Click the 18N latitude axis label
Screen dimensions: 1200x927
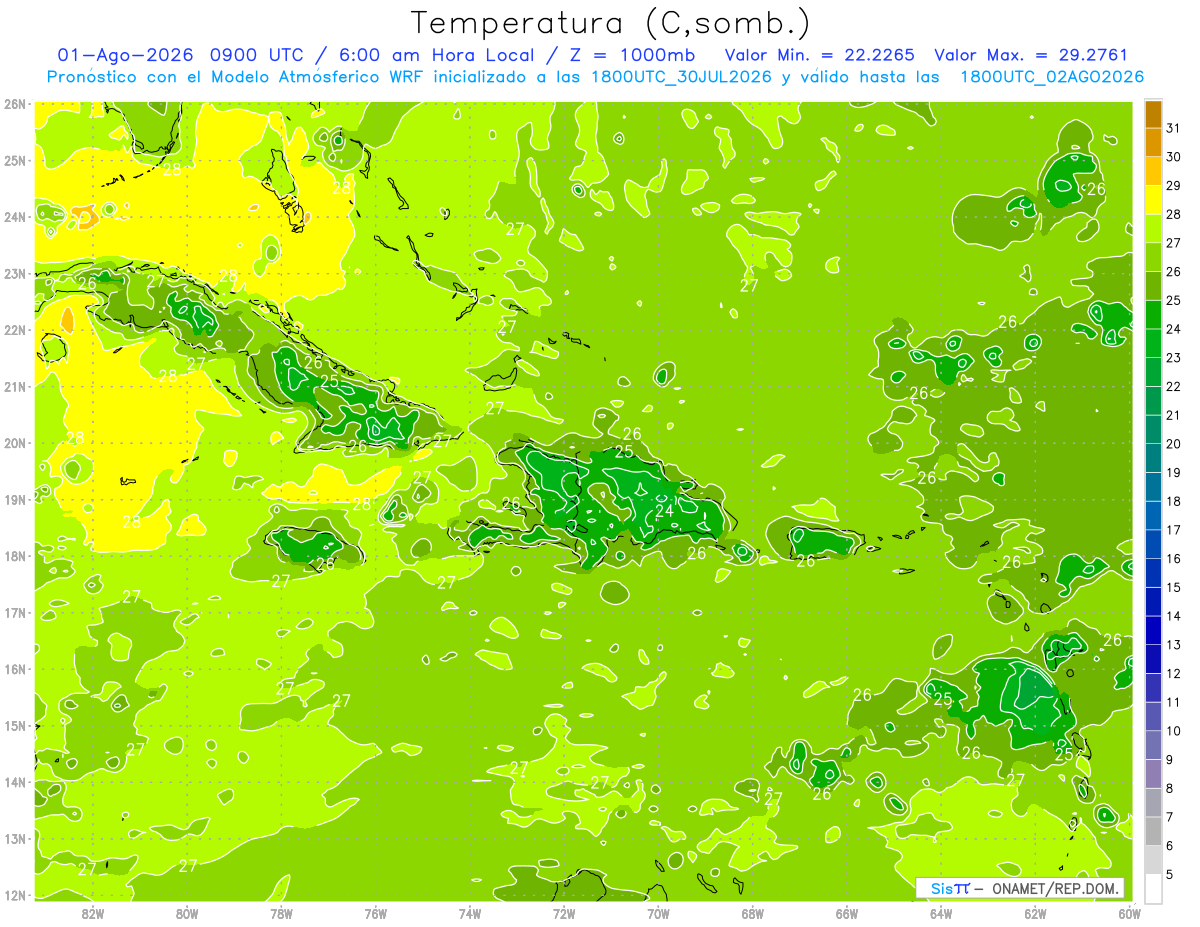(x=15, y=556)
